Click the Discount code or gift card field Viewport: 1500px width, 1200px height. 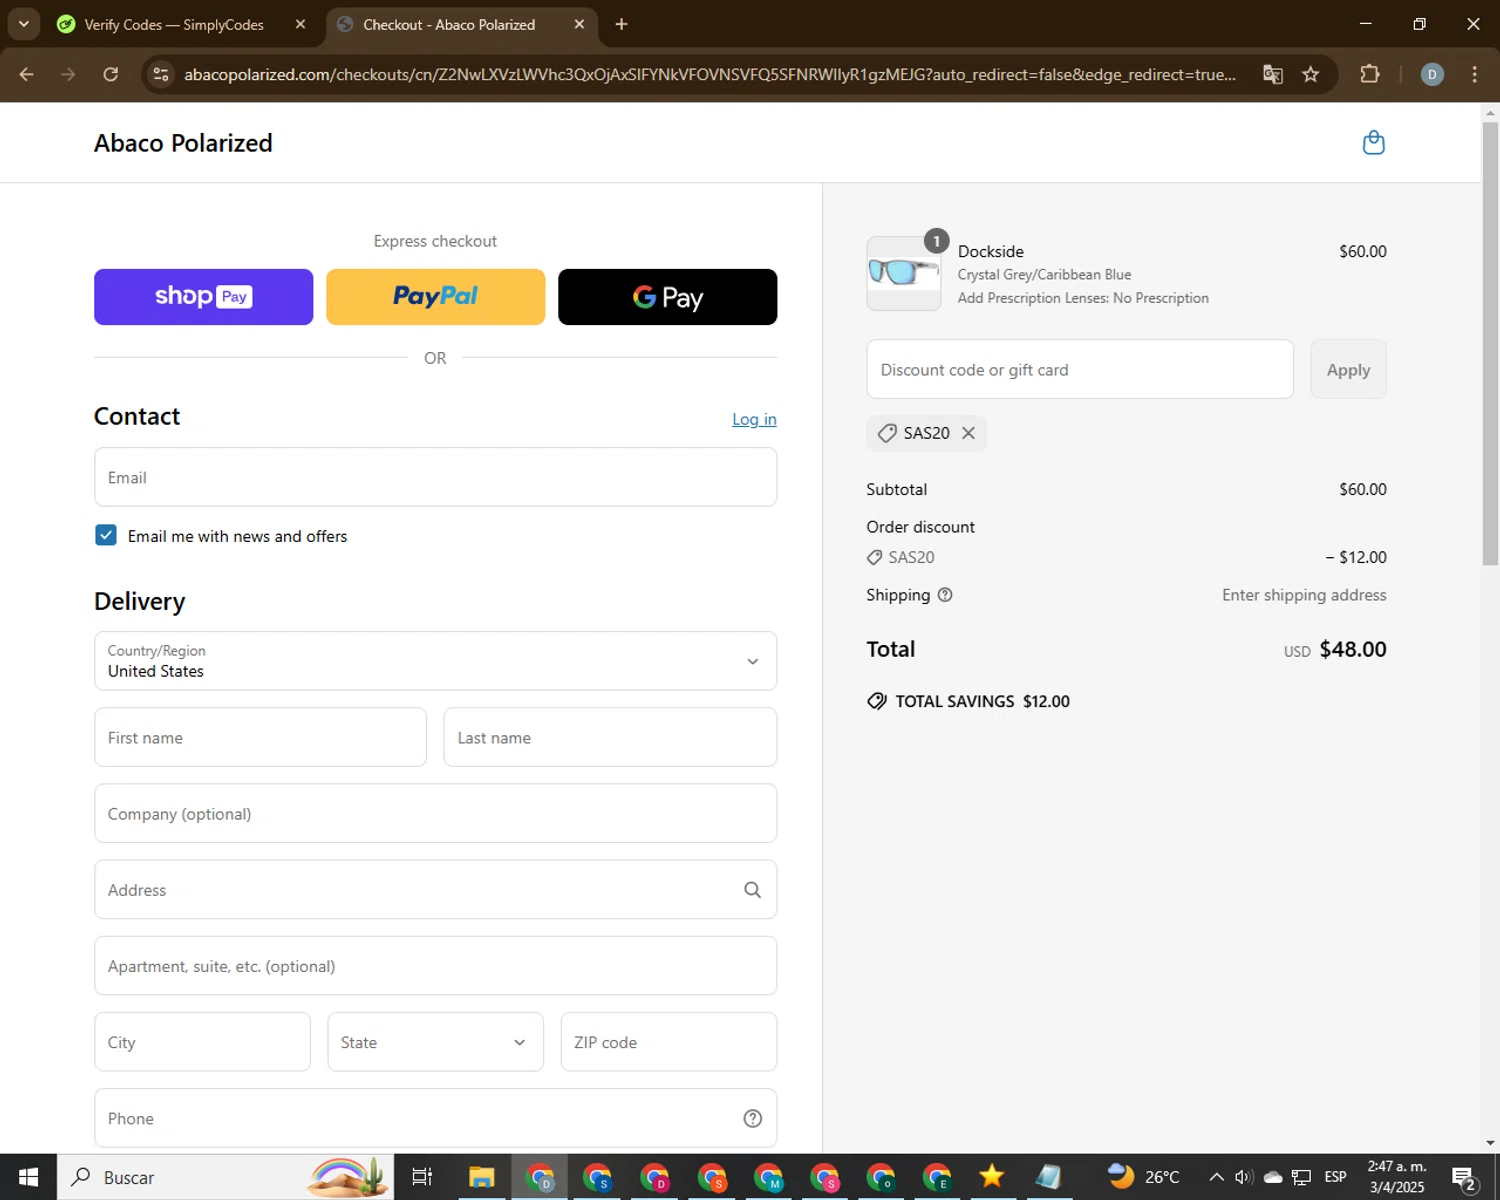click(1080, 369)
